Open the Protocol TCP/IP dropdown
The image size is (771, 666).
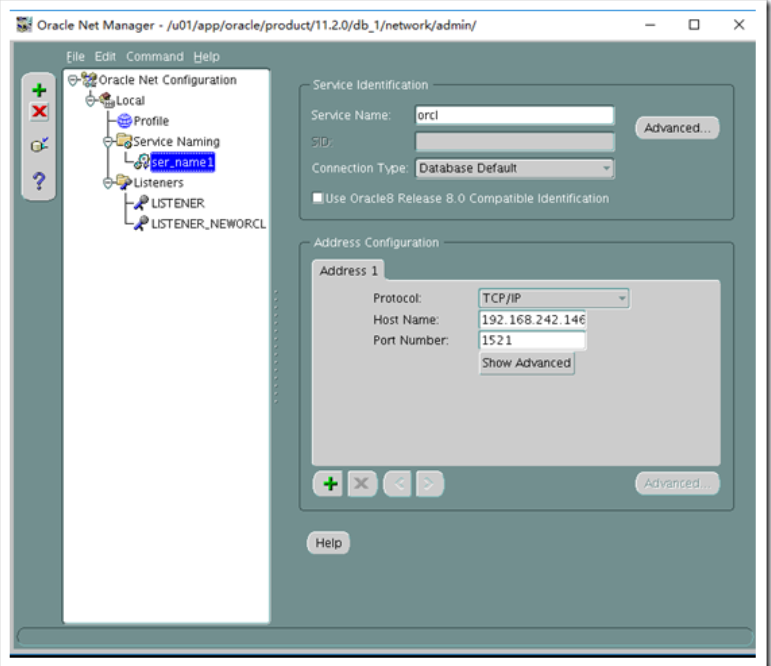click(x=554, y=298)
